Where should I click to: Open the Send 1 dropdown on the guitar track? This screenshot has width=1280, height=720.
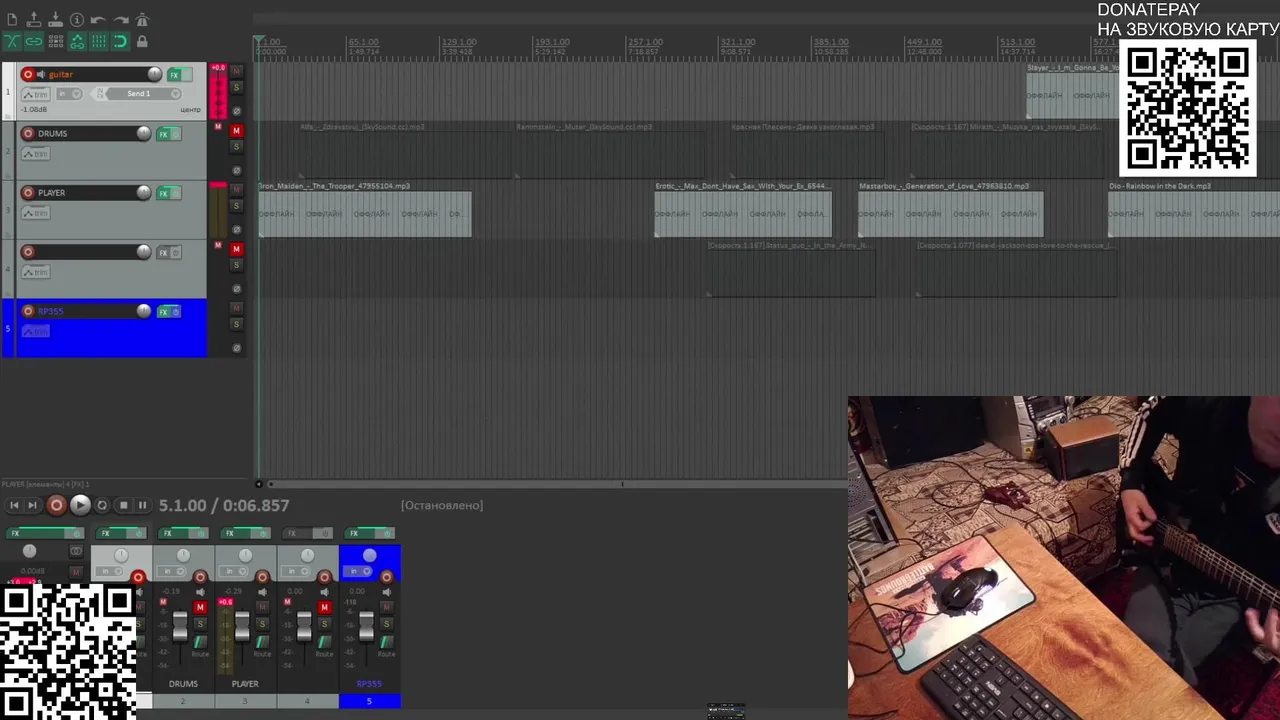pos(142,94)
